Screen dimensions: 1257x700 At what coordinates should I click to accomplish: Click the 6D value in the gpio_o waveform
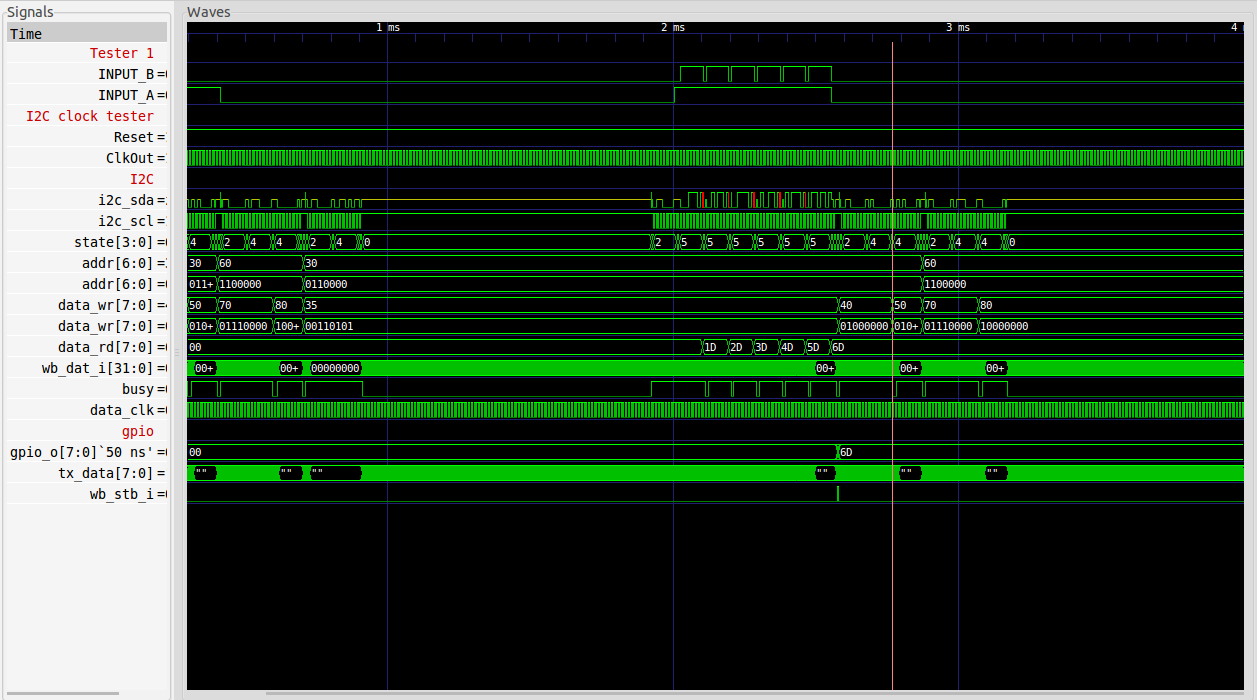point(846,452)
